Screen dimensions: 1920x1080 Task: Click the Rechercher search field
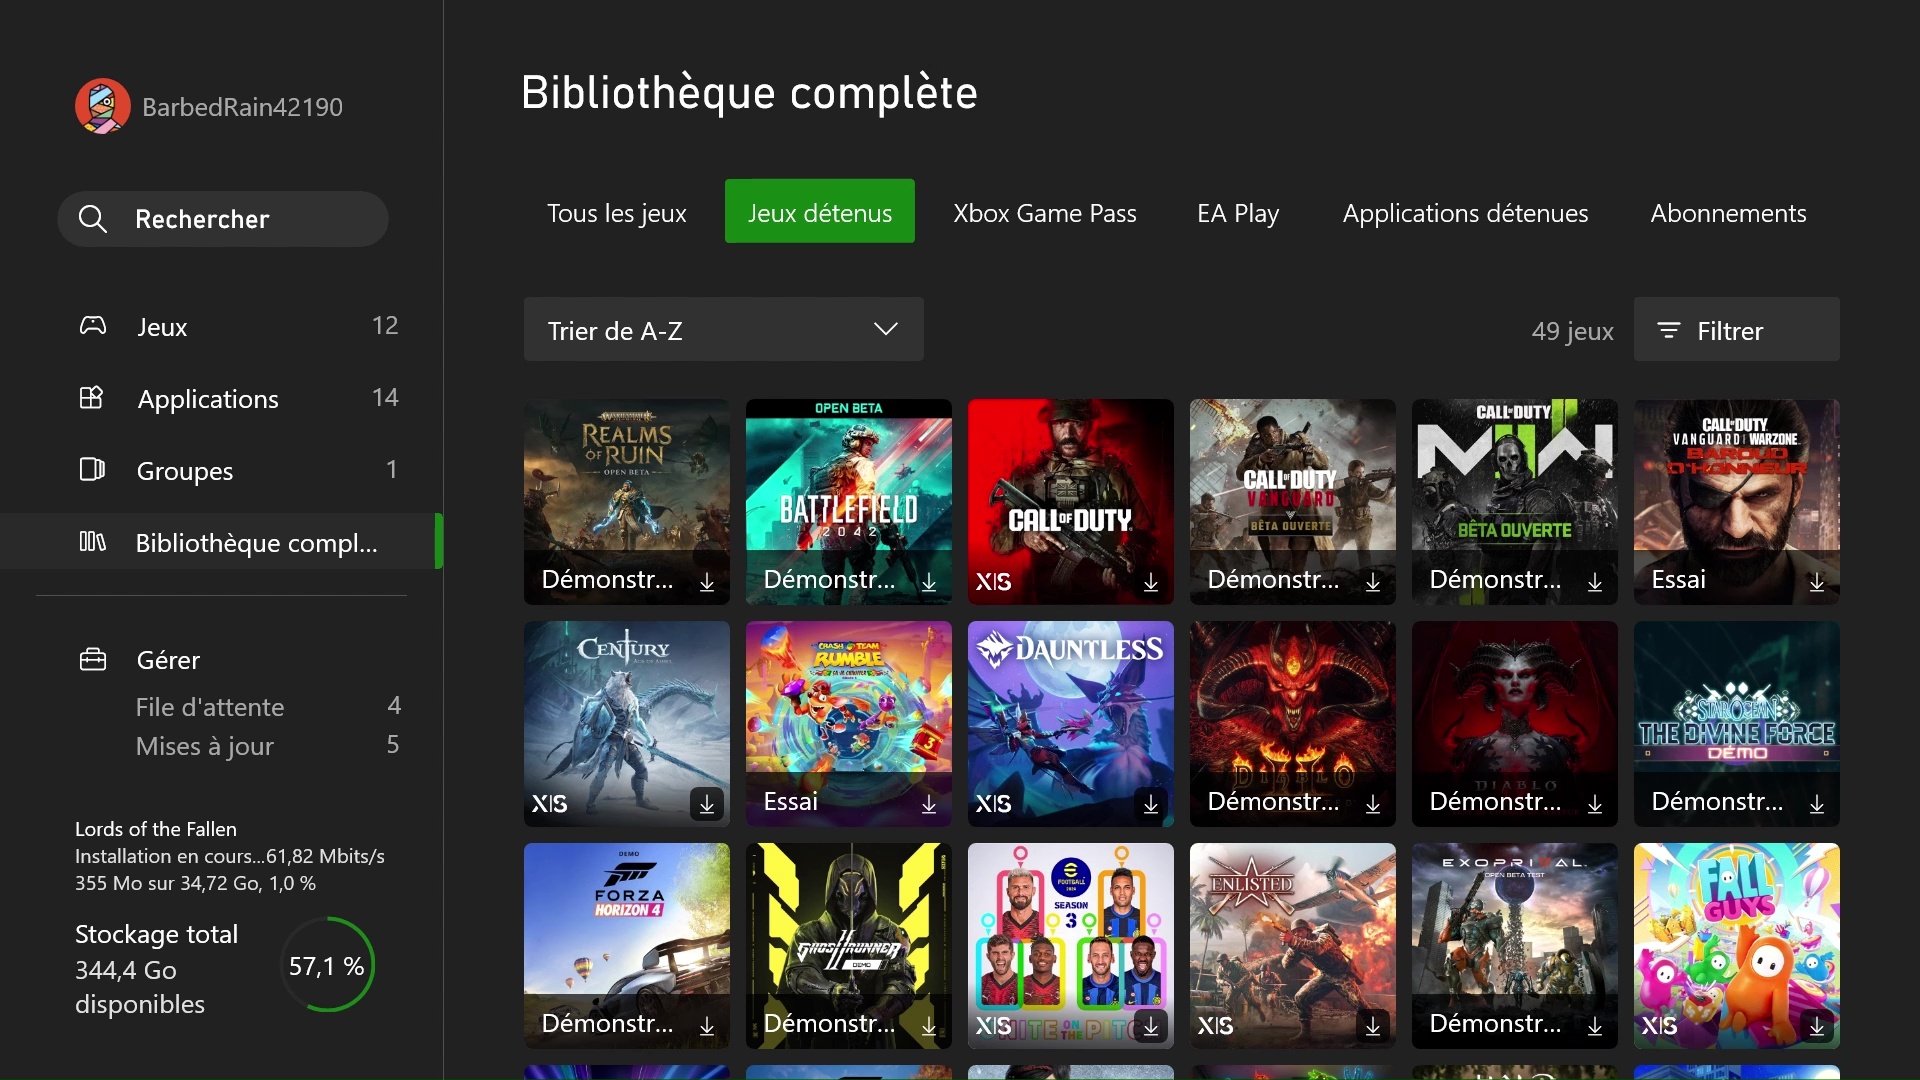[x=222, y=219]
